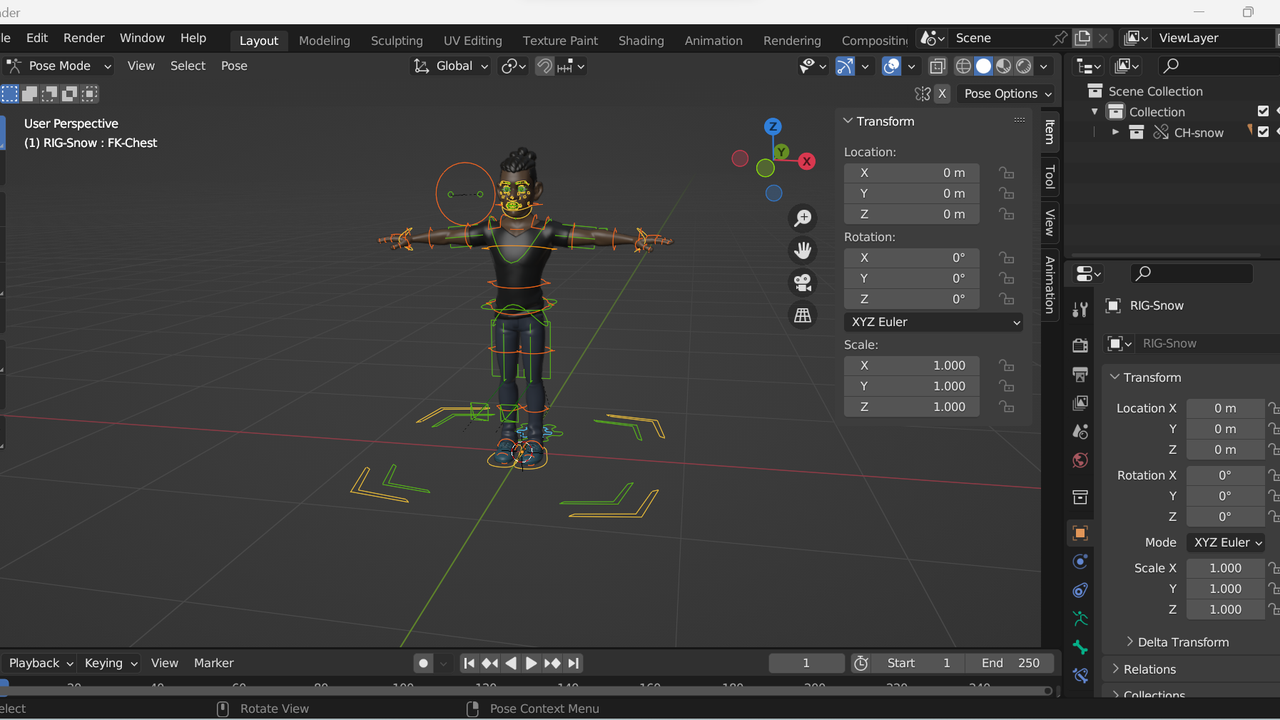The image size is (1280, 720).
Task: Switch to the Shading workspace tab
Action: tap(641, 40)
